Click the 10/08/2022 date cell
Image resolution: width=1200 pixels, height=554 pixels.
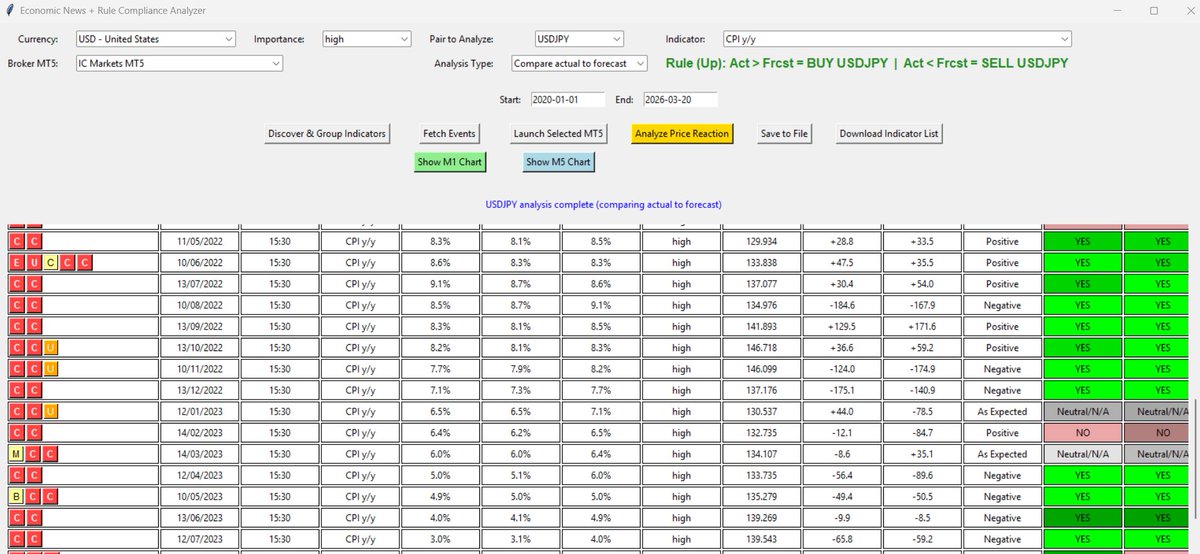200,305
